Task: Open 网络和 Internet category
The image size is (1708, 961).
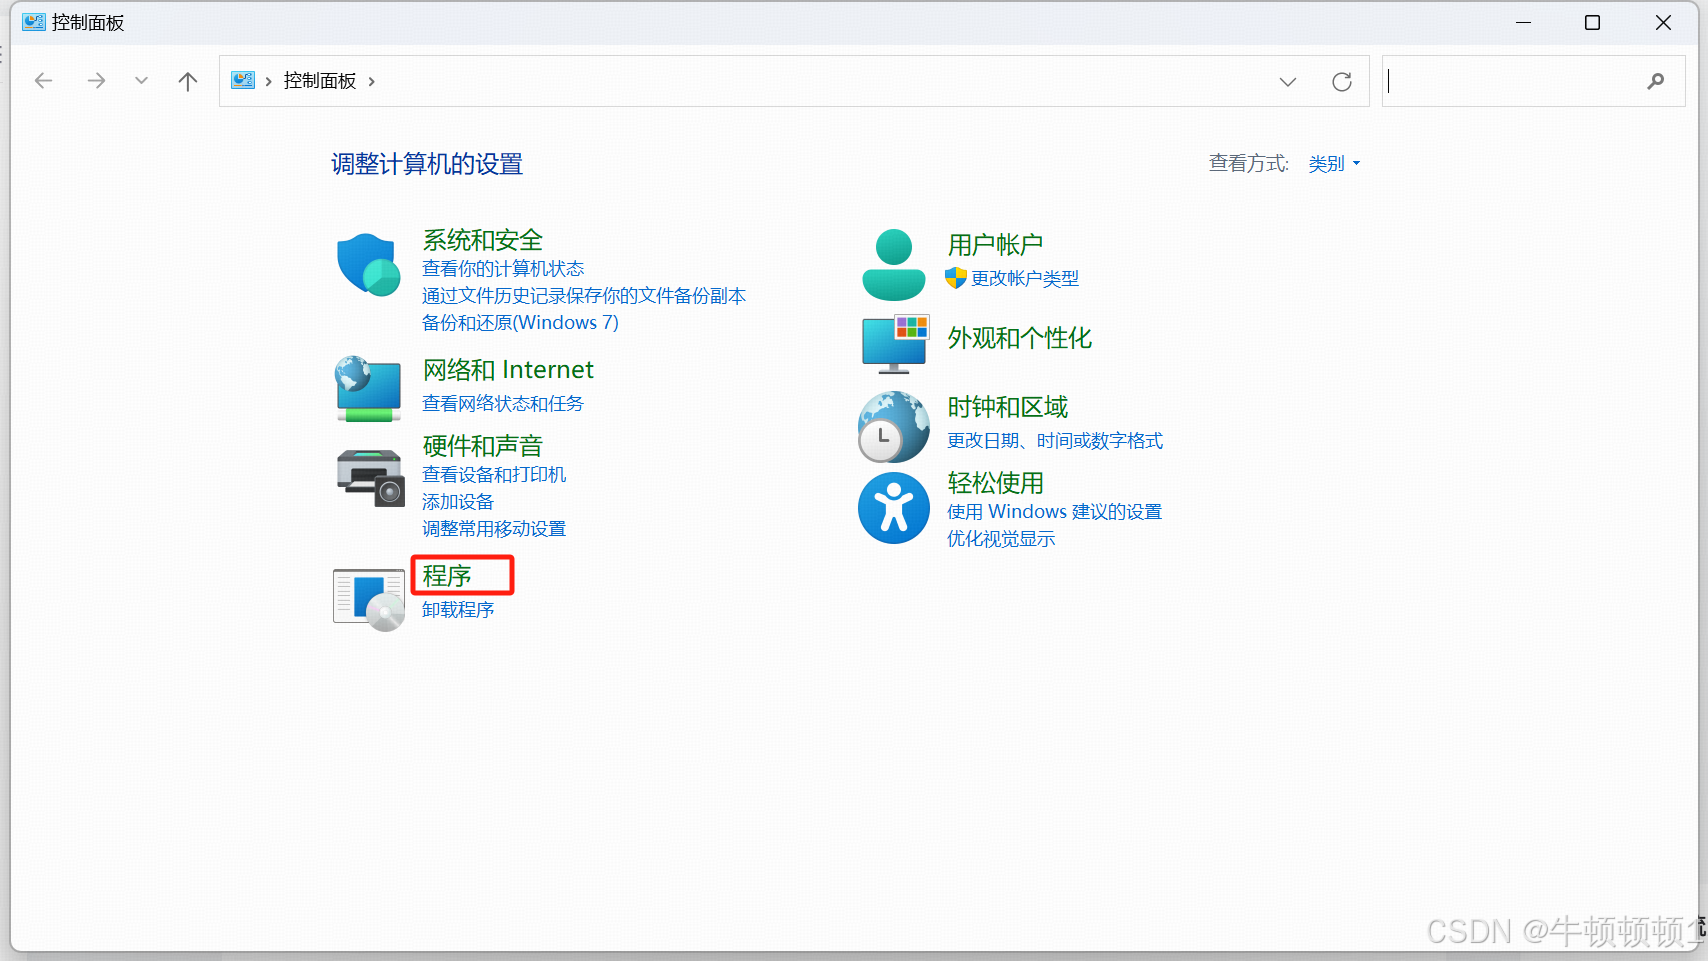Action: 508,370
